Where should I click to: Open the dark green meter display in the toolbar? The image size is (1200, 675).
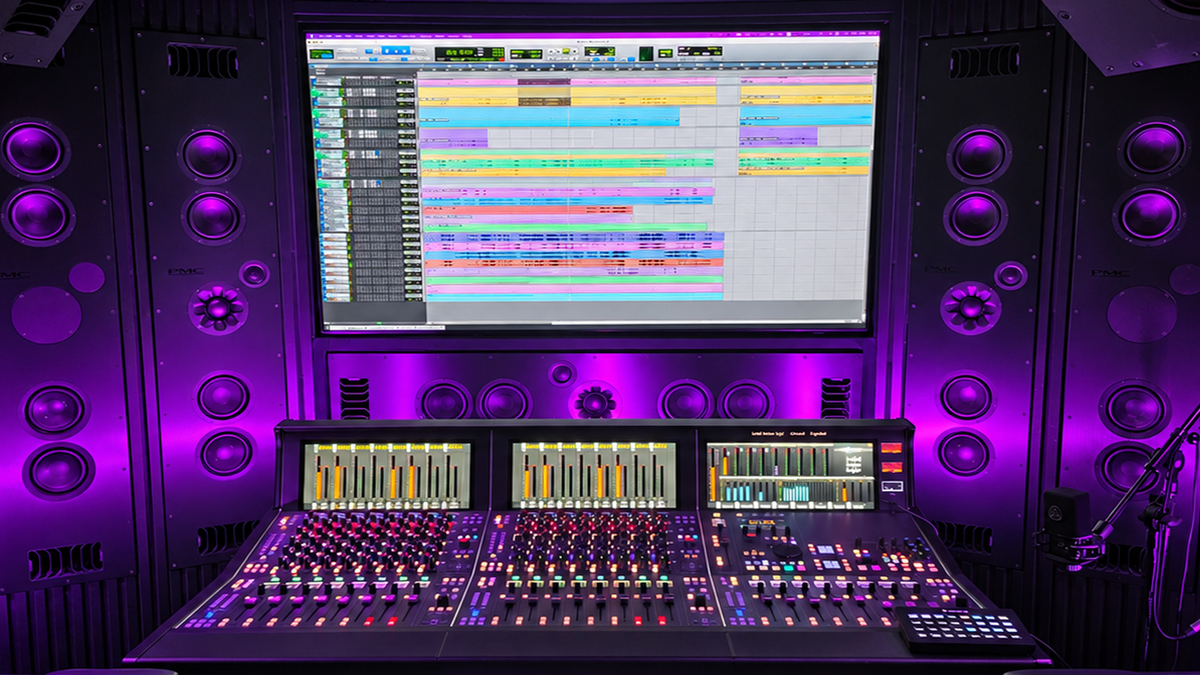646,54
